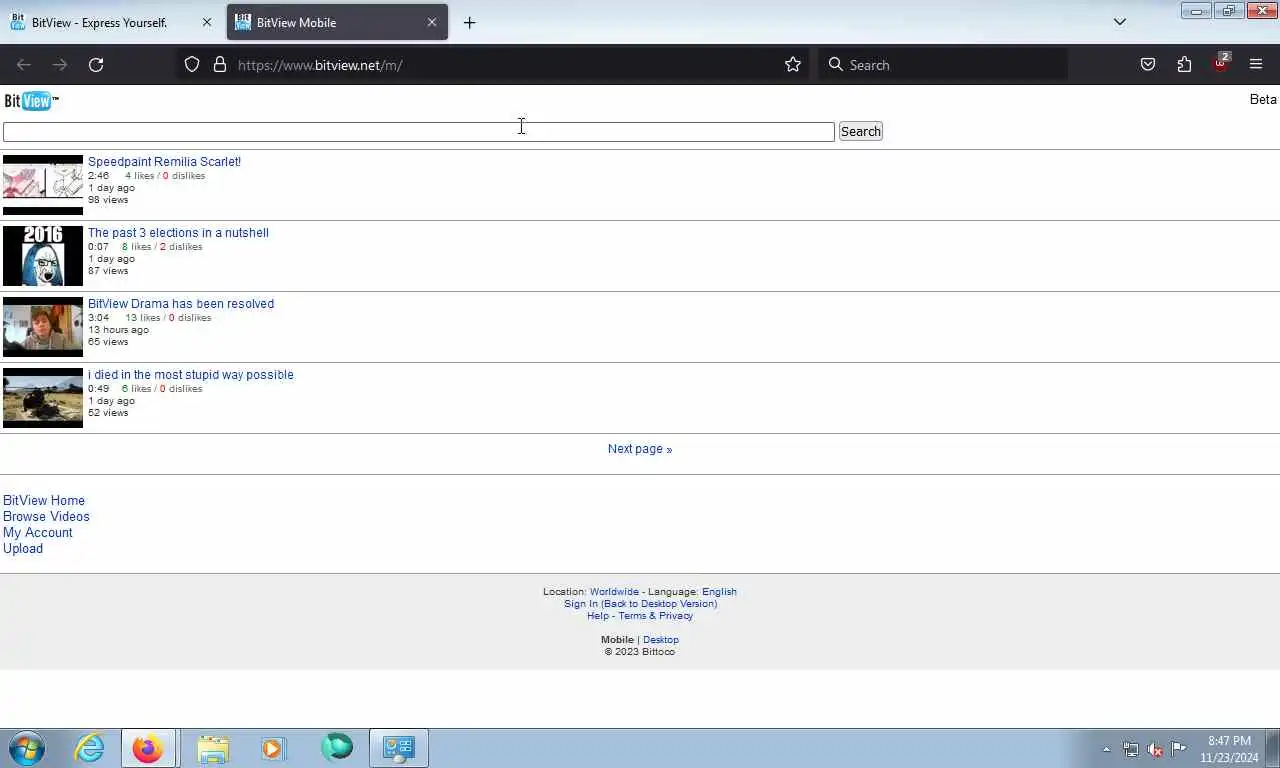Click the padlock site security icon
The height and width of the screenshot is (768, 1280).
coord(220,65)
